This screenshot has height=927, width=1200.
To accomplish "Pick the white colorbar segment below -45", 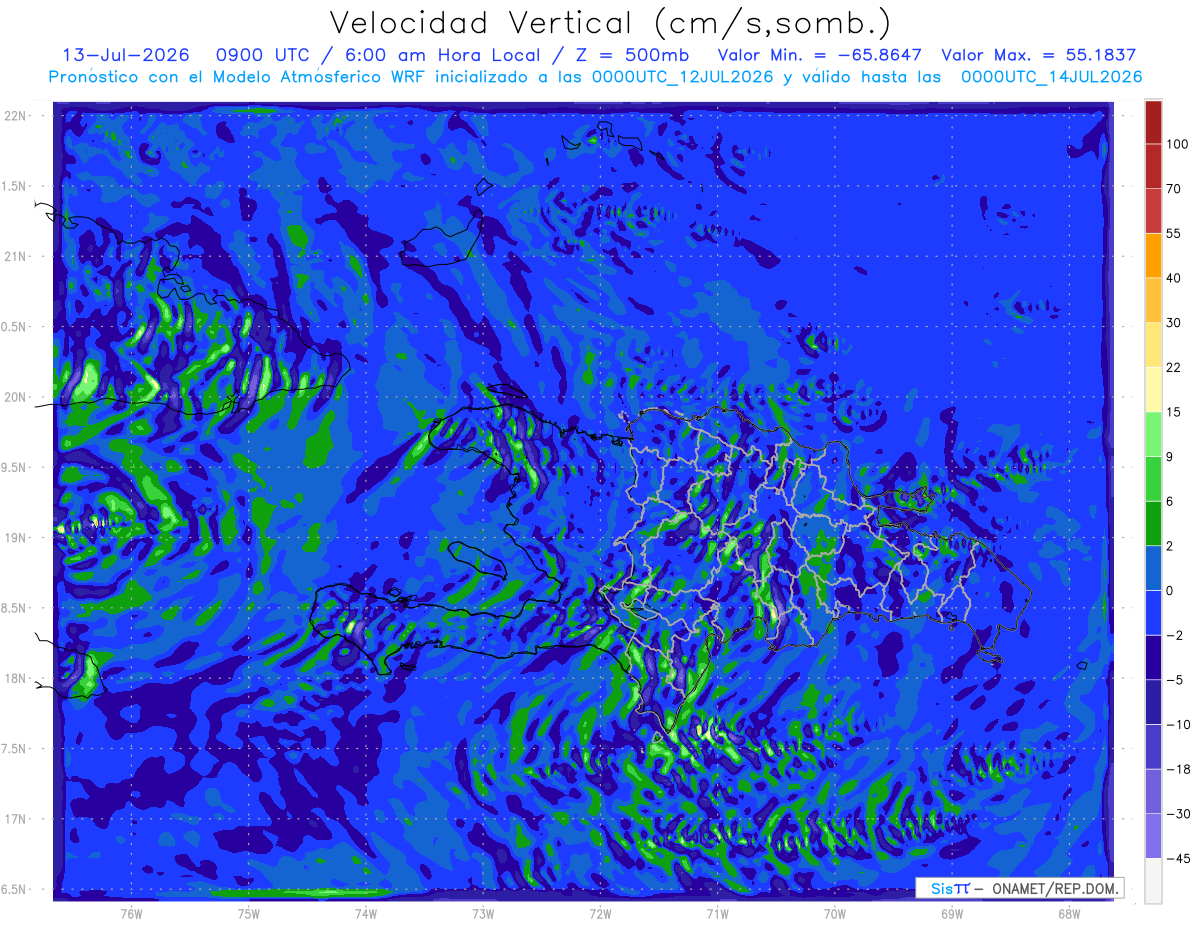I will click(1153, 880).
